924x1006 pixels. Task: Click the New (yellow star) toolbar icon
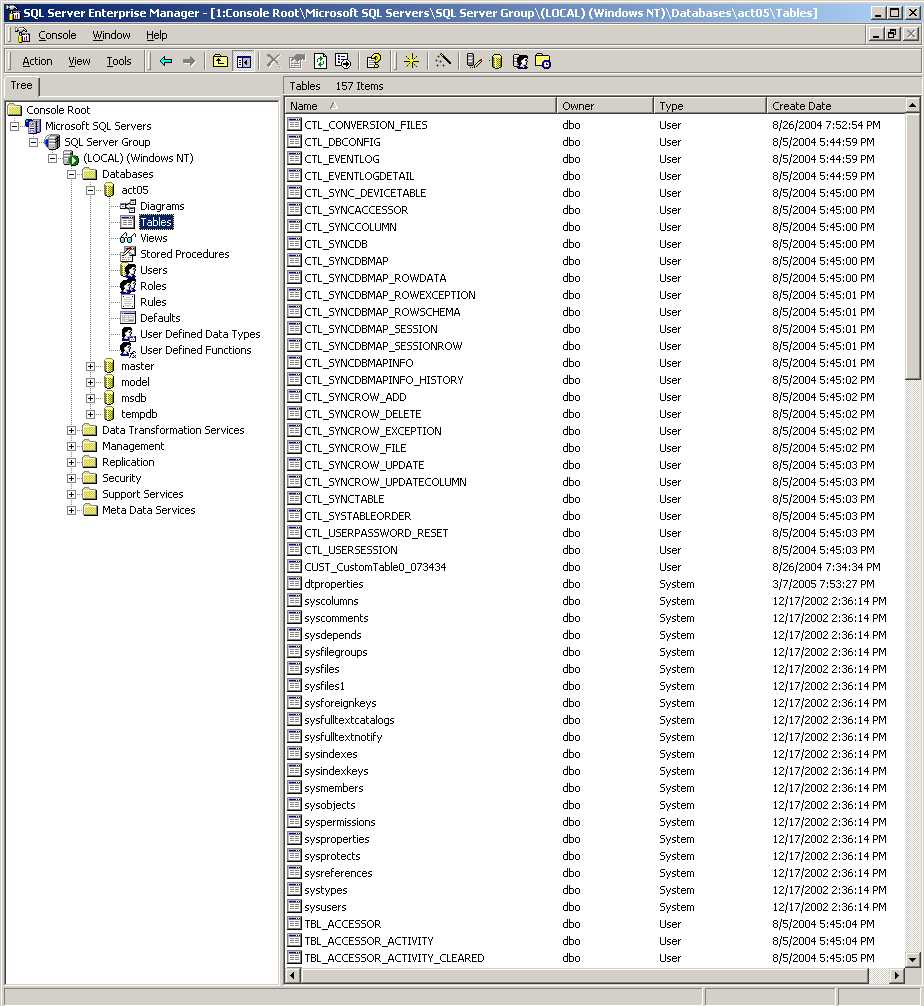point(411,62)
